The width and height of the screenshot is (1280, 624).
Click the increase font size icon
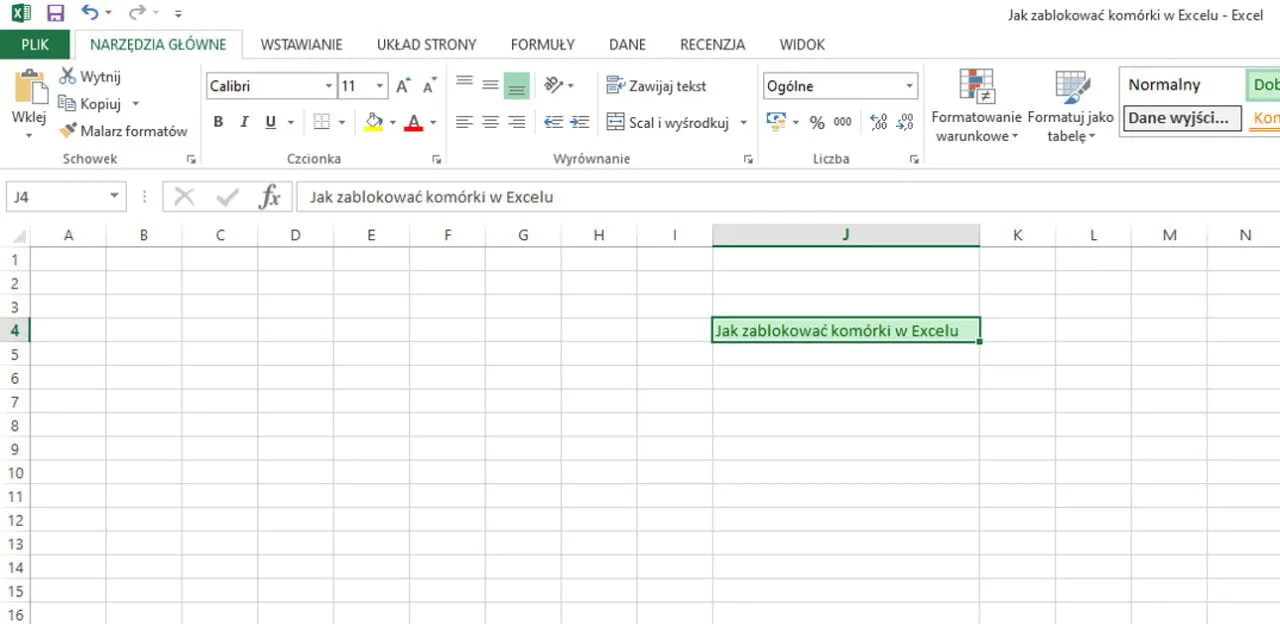pyautogui.click(x=403, y=86)
